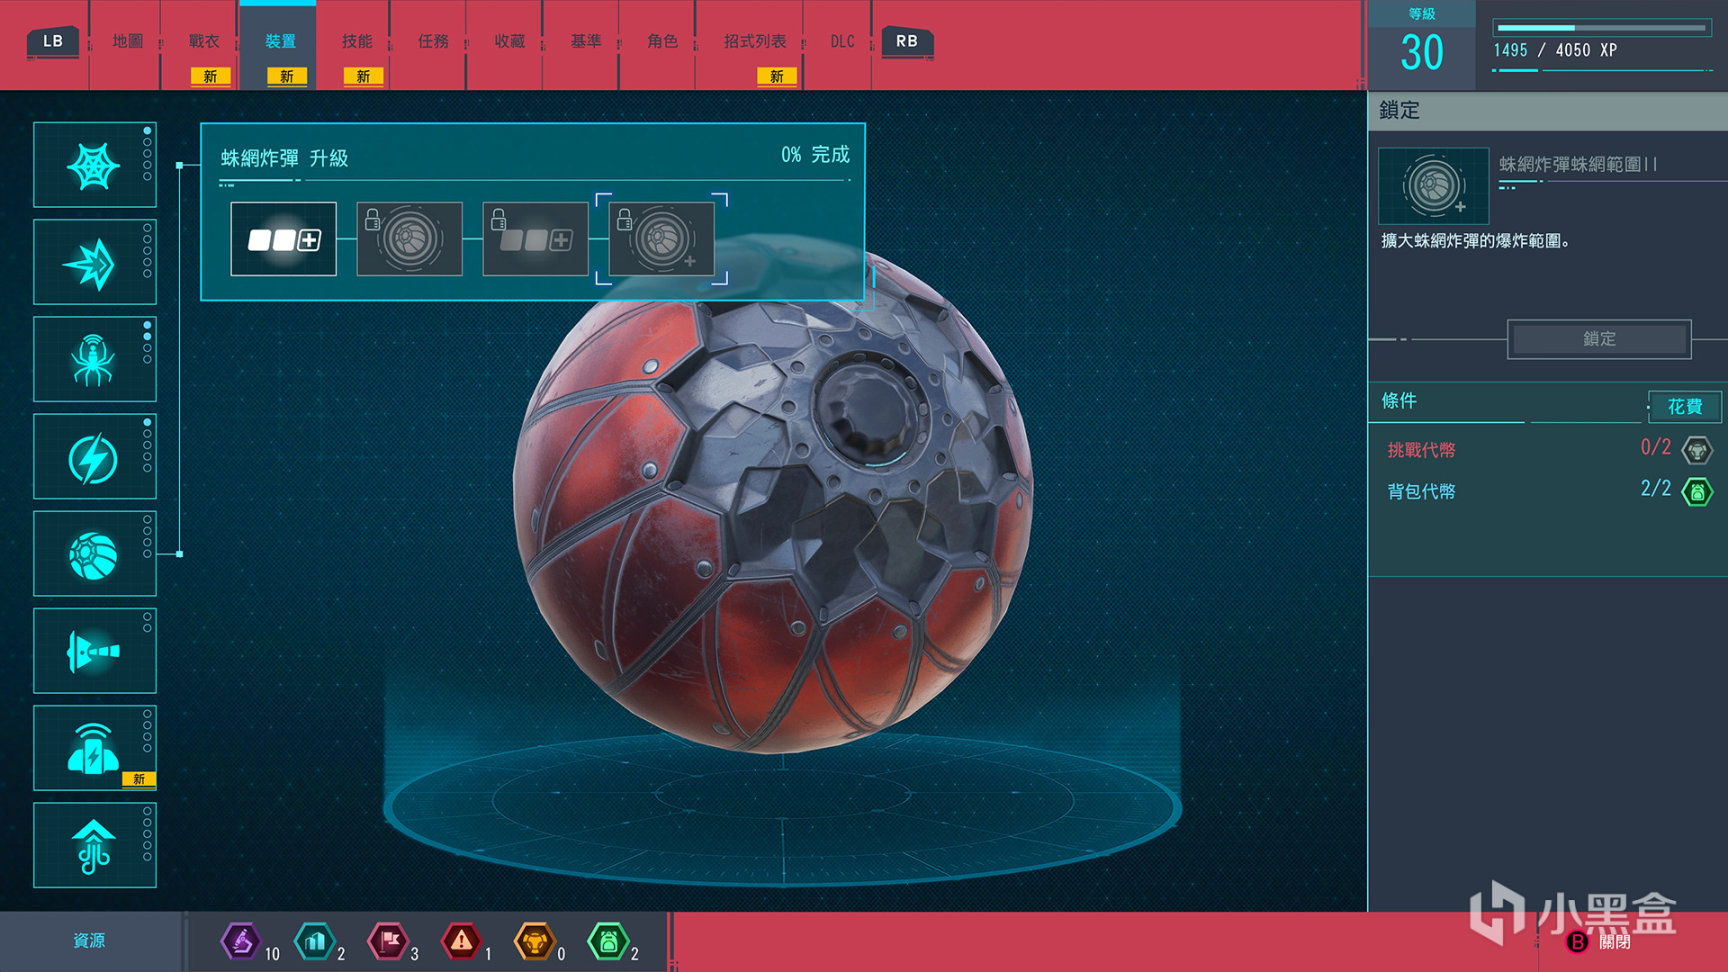Choose the first unlocked capacity upgrade node
The width and height of the screenshot is (1728, 972).
[283, 239]
